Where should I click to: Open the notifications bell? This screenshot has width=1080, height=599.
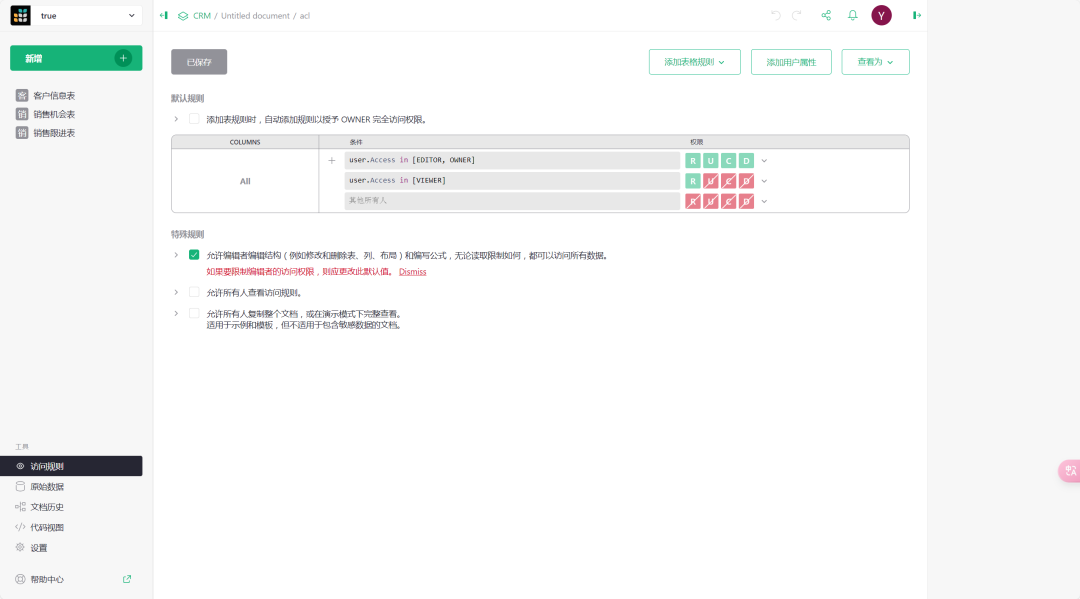point(853,15)
